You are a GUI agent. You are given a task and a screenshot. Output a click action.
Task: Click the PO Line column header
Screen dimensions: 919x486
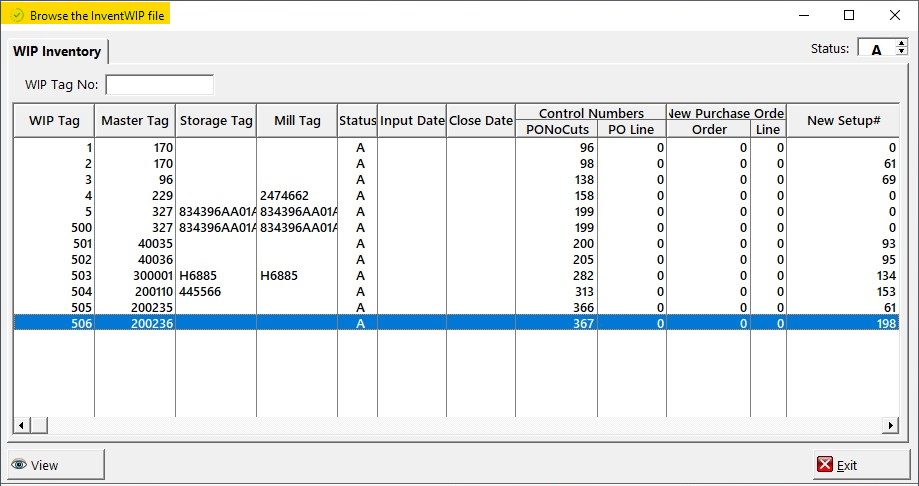point(632,129)
